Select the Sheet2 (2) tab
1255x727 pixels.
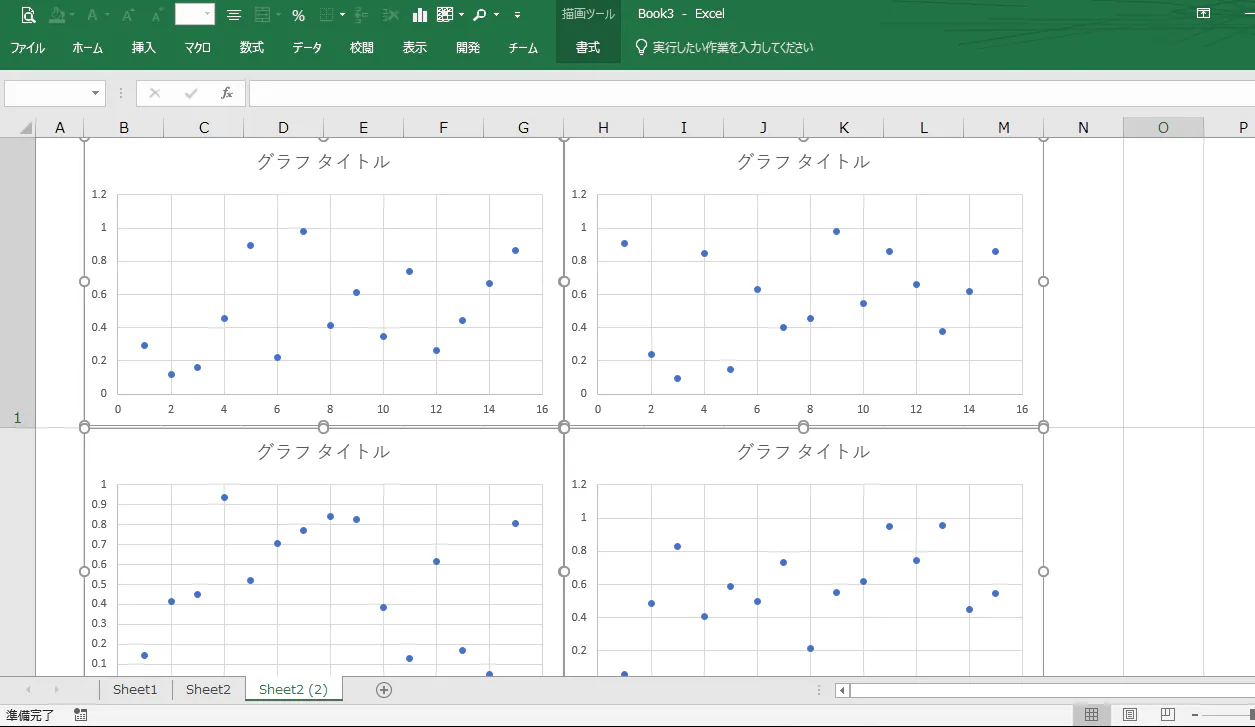pos(294,690)
